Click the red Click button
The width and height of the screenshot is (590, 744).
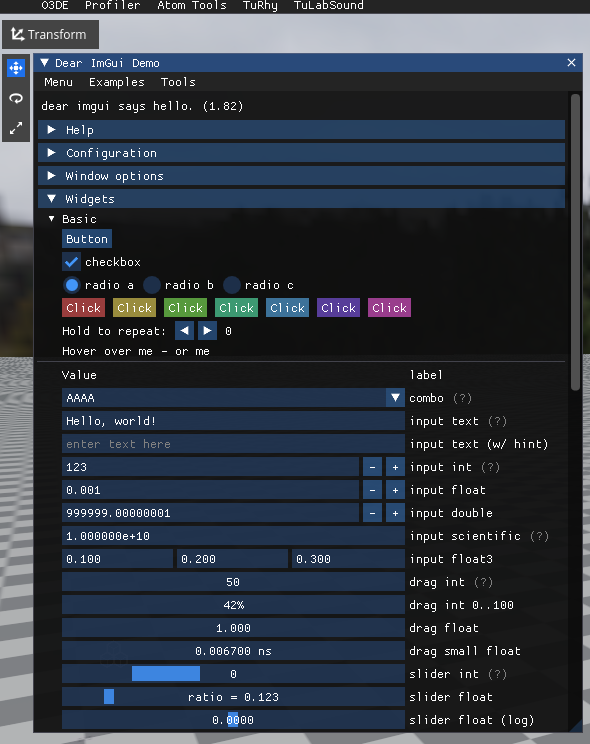[x=84, y=308]
